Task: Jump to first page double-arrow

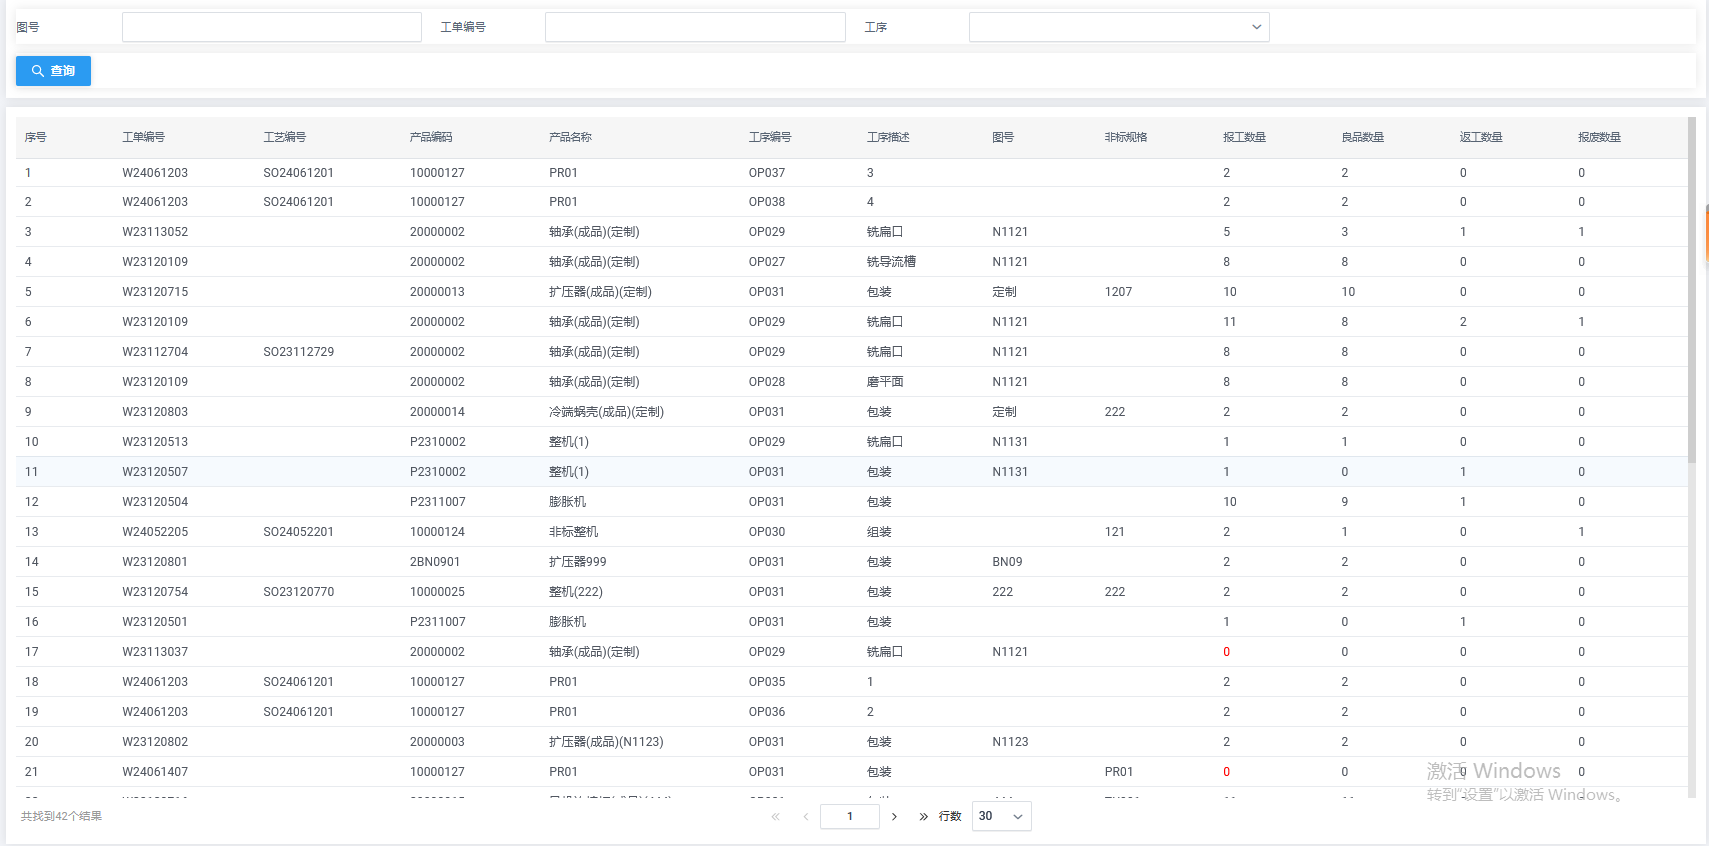Action: 775,816
